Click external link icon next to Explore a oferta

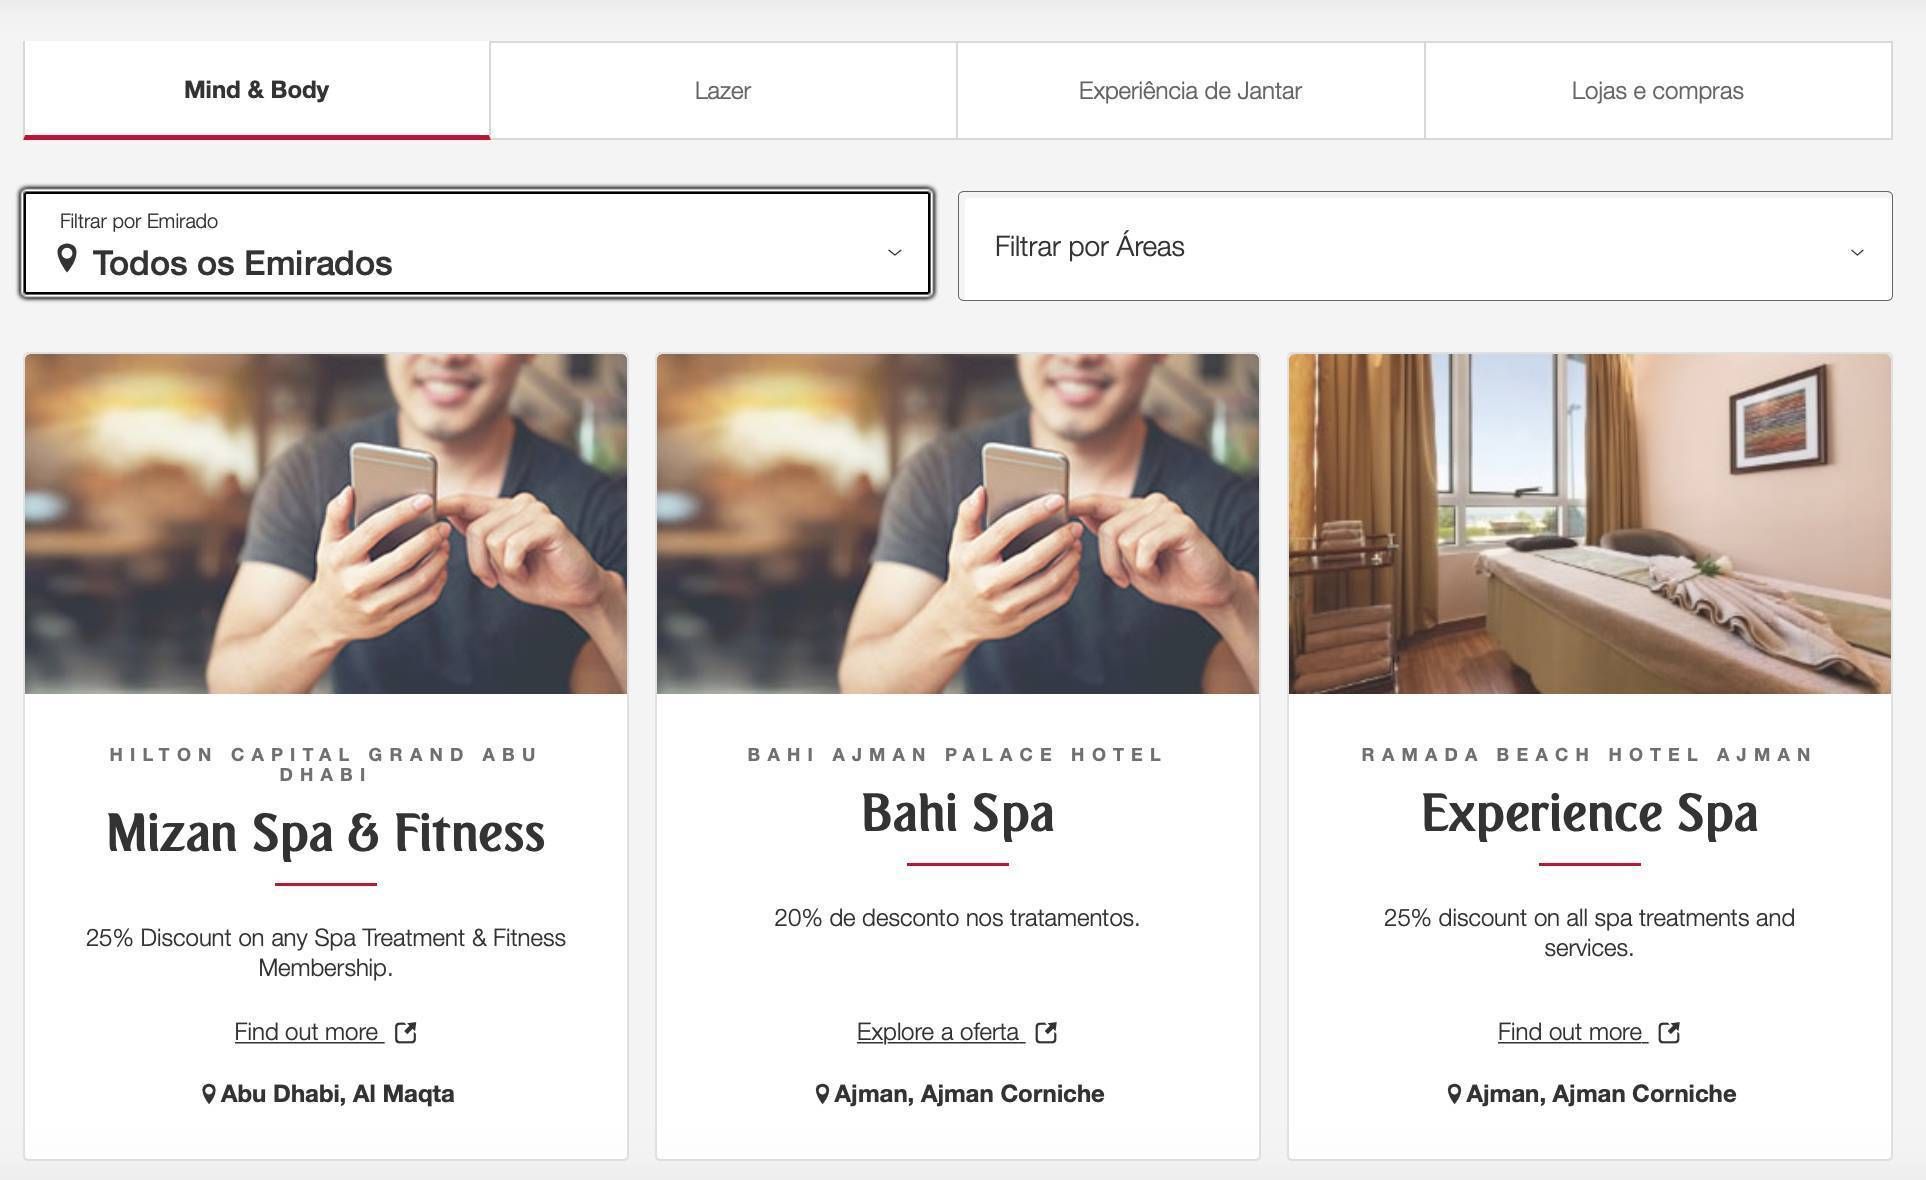[x=1047, y=1032]
